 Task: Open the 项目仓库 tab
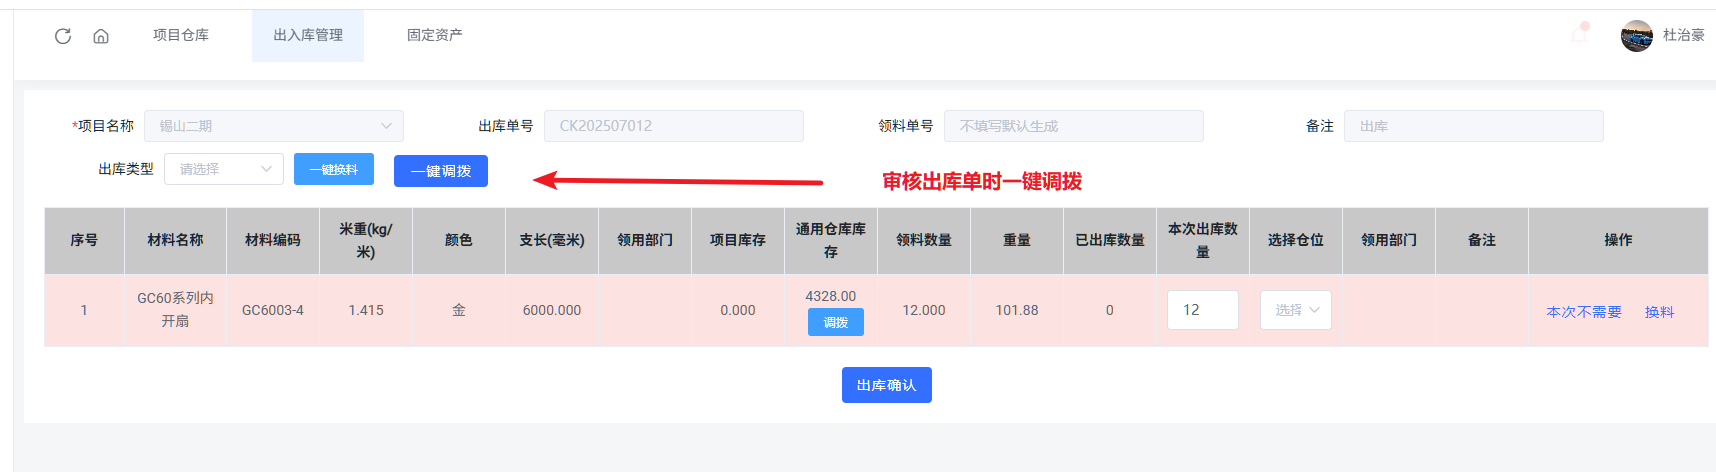pyautogui.click(x=181, y=35)
